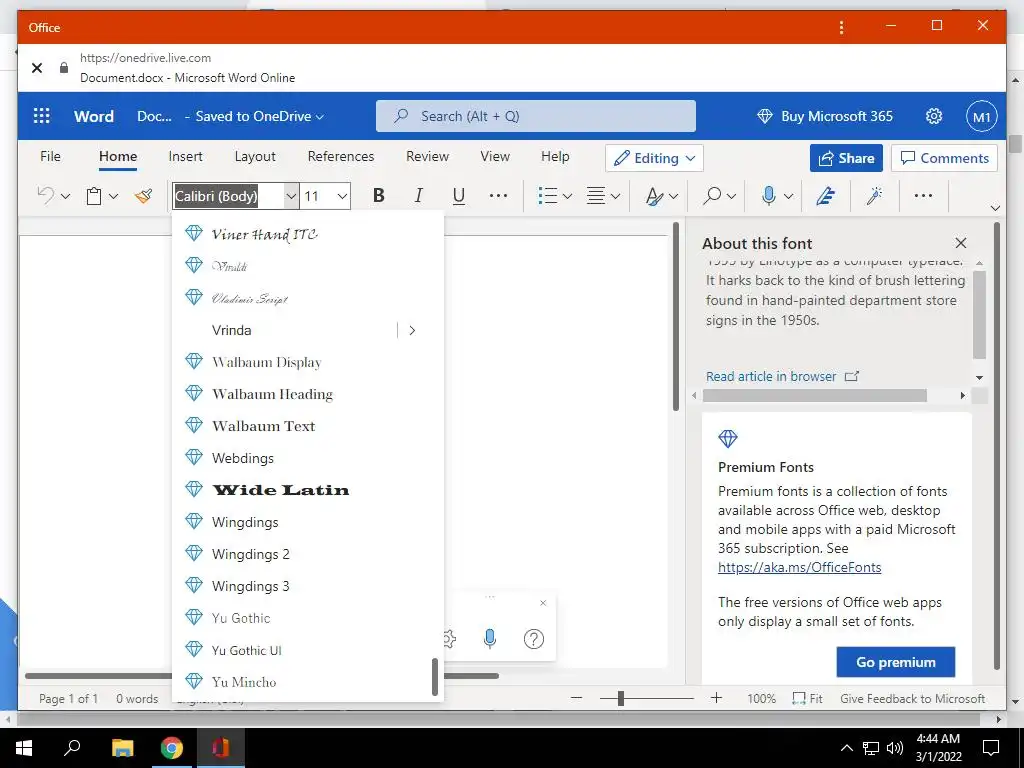Open the Settings gear in Word header
Image resolution: width=1024 pixels, height=768 pixels.
coord(934,116)
